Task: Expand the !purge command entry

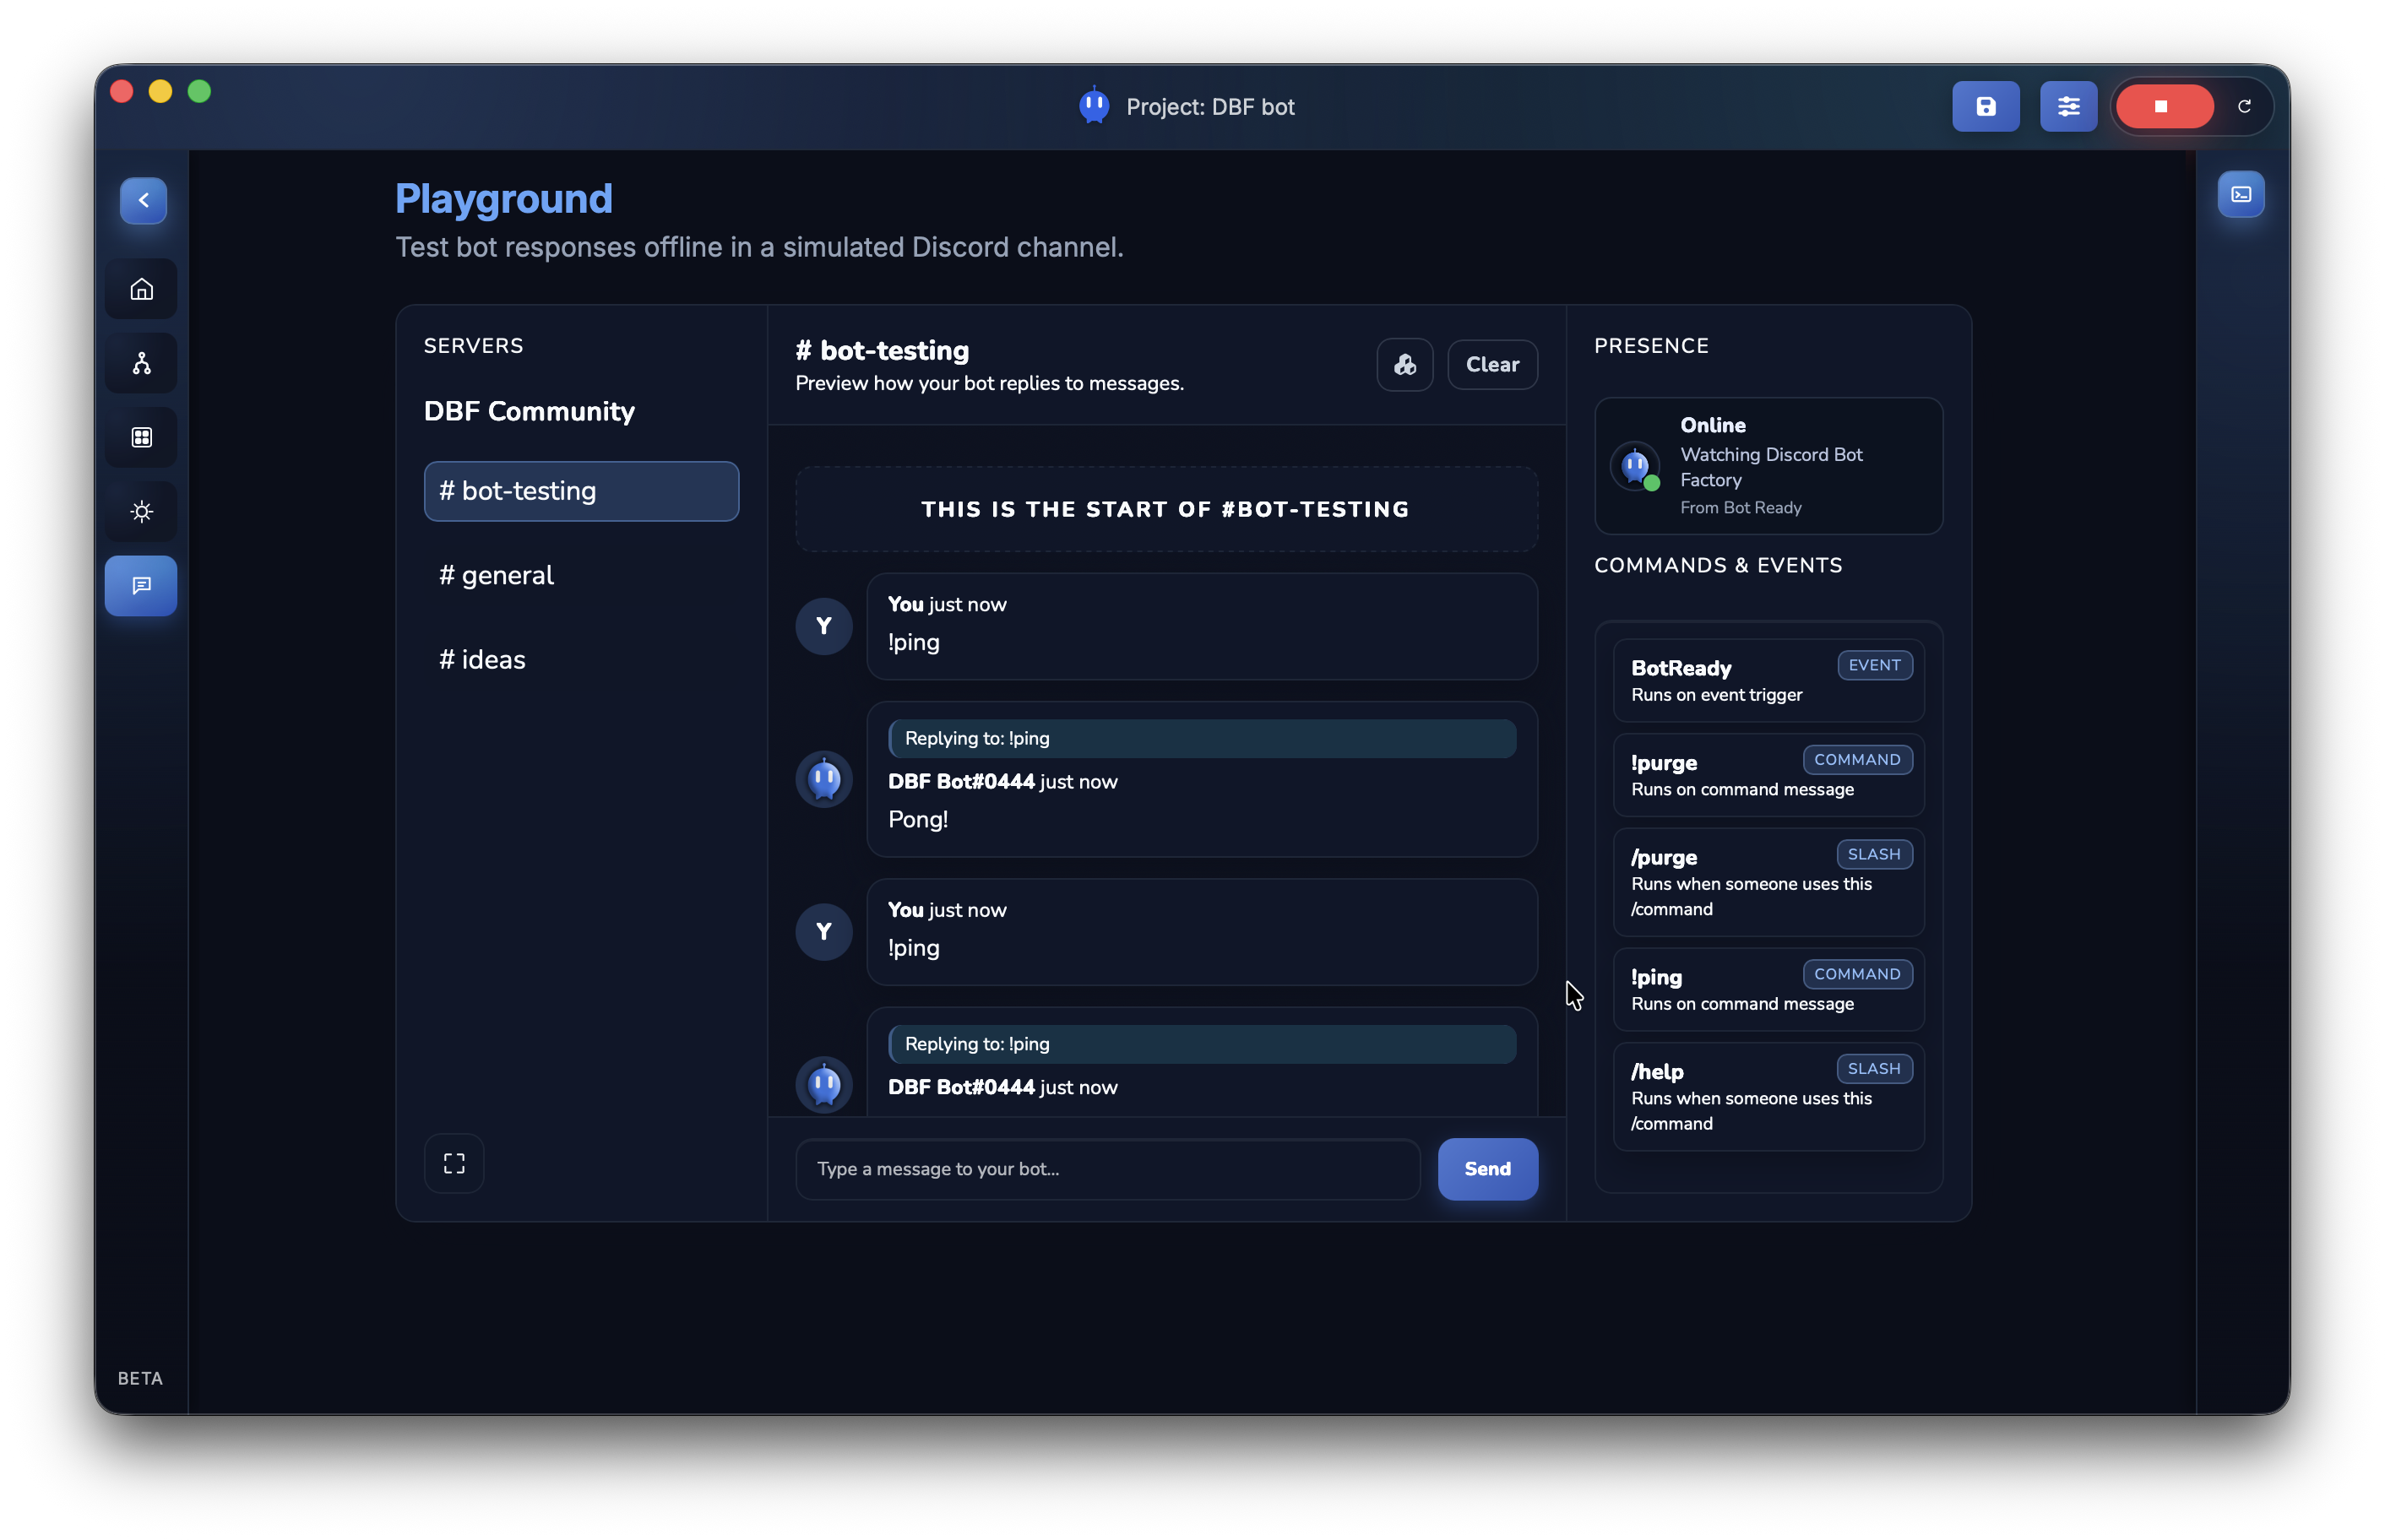Action: tap(1766, 775)
